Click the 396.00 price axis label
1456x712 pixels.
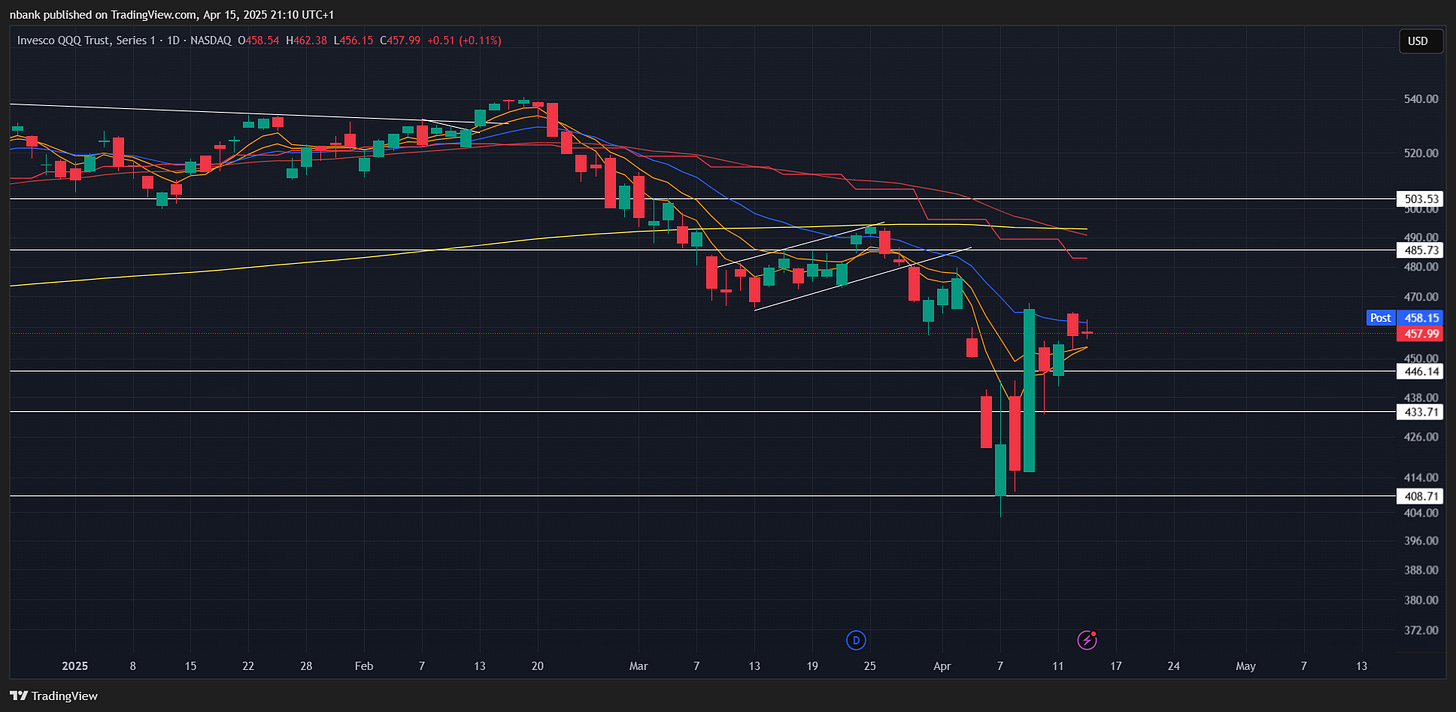(1419, 541)
